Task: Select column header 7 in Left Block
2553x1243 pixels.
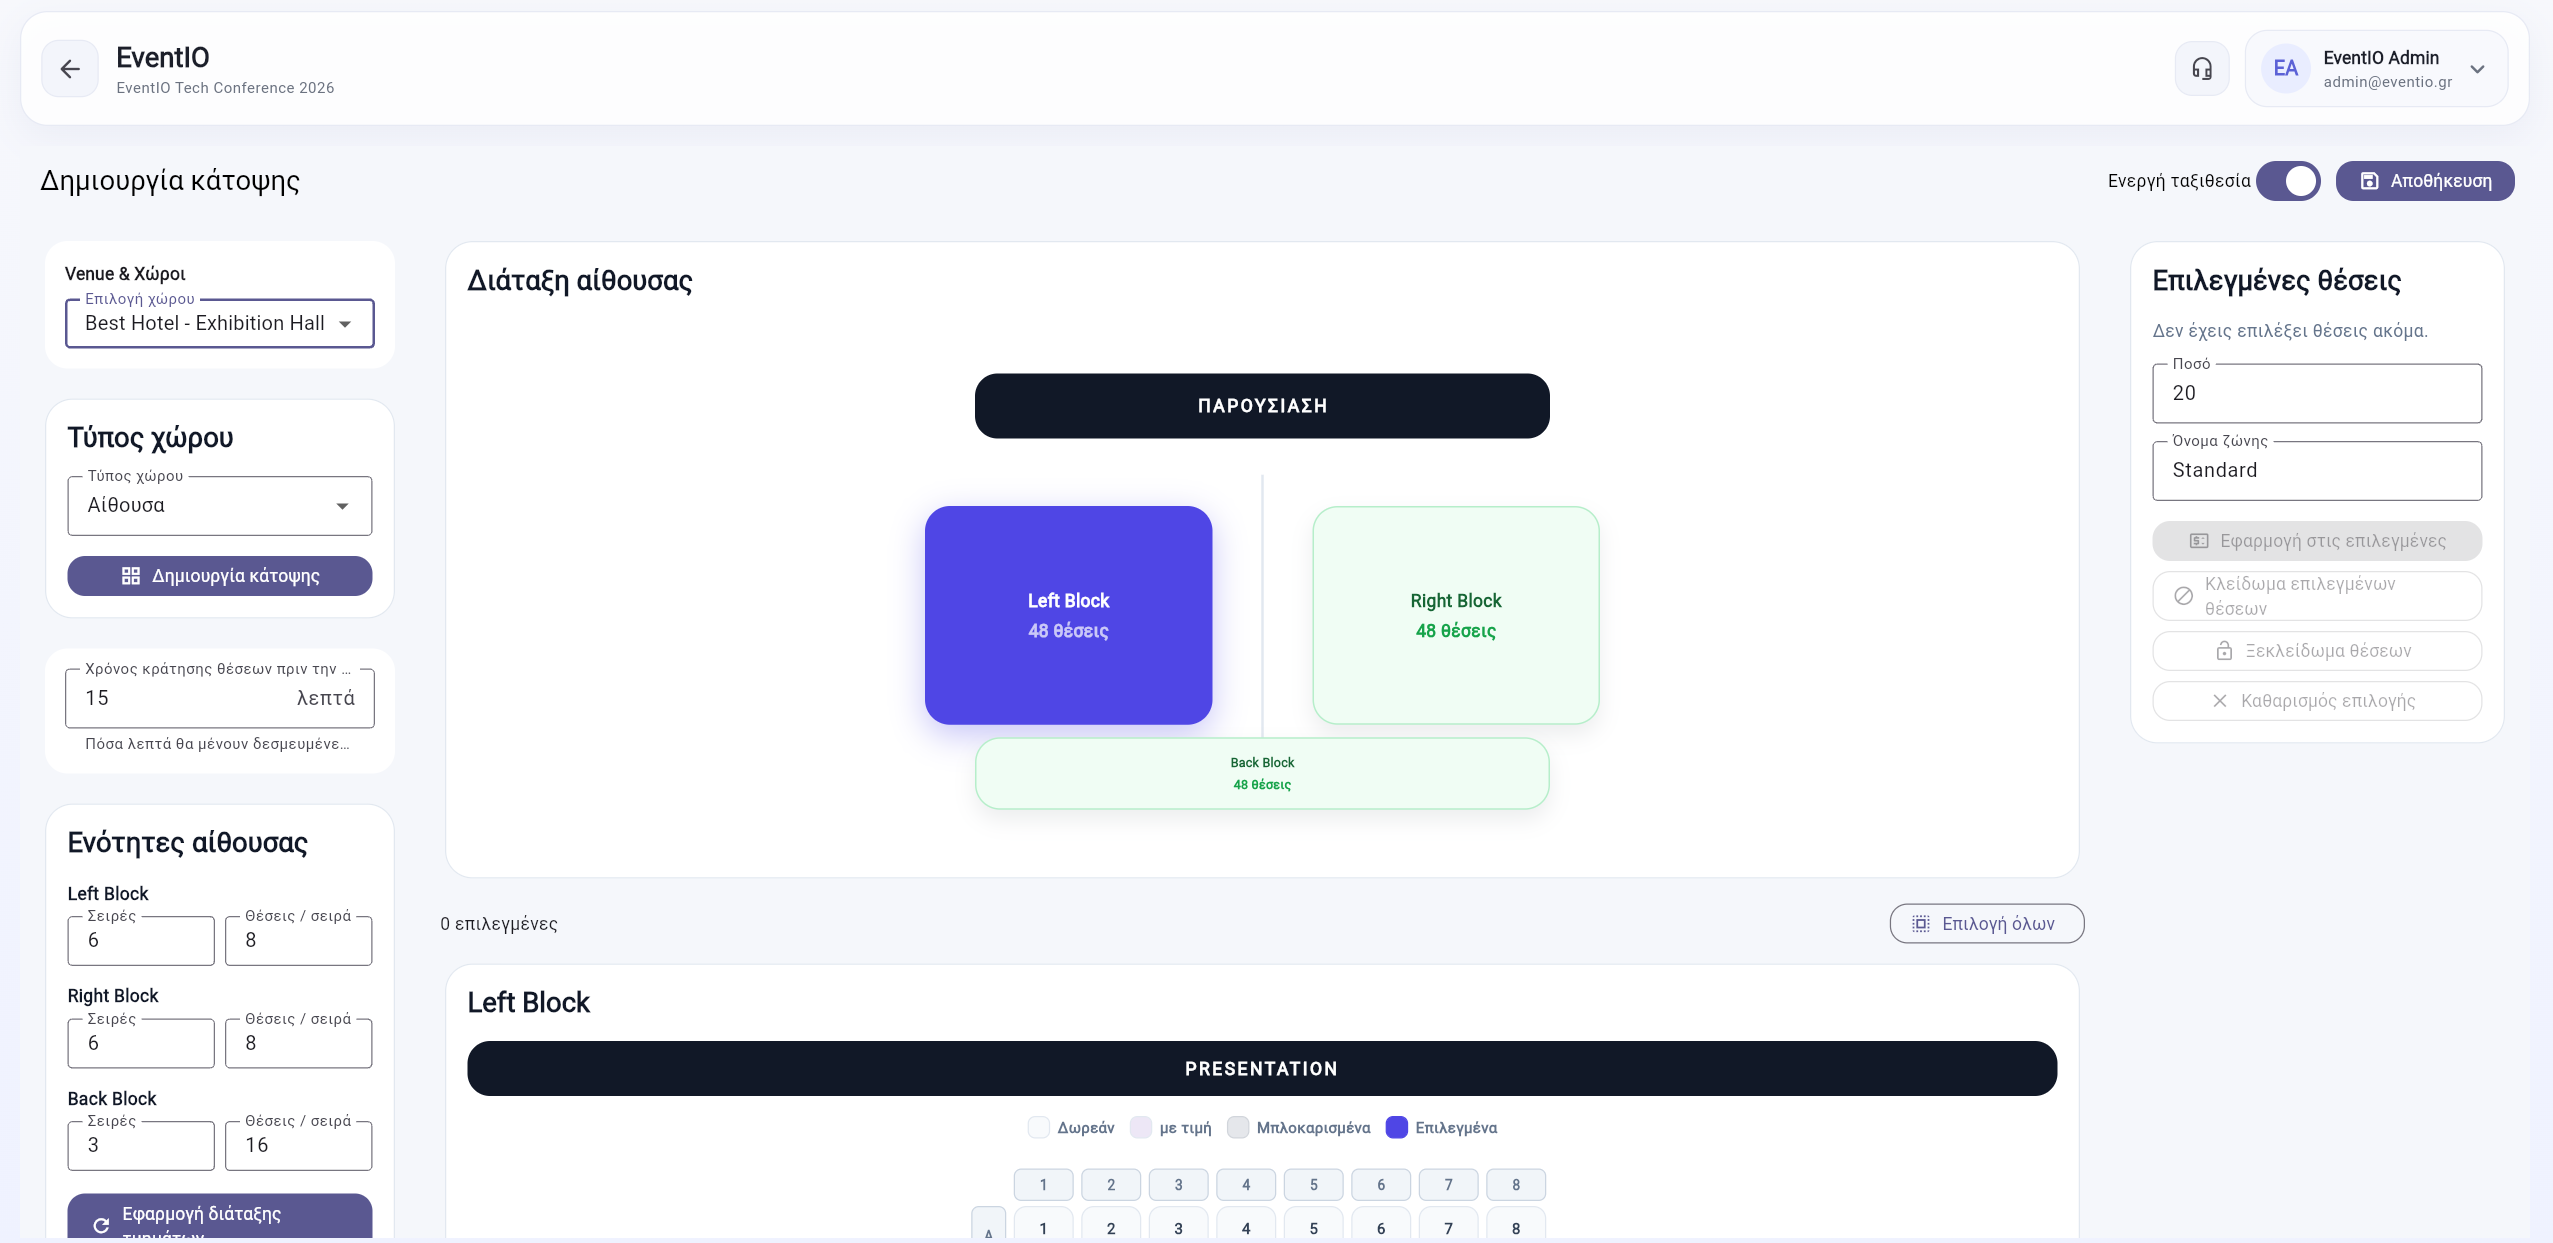Action: pos(1449,1185)
